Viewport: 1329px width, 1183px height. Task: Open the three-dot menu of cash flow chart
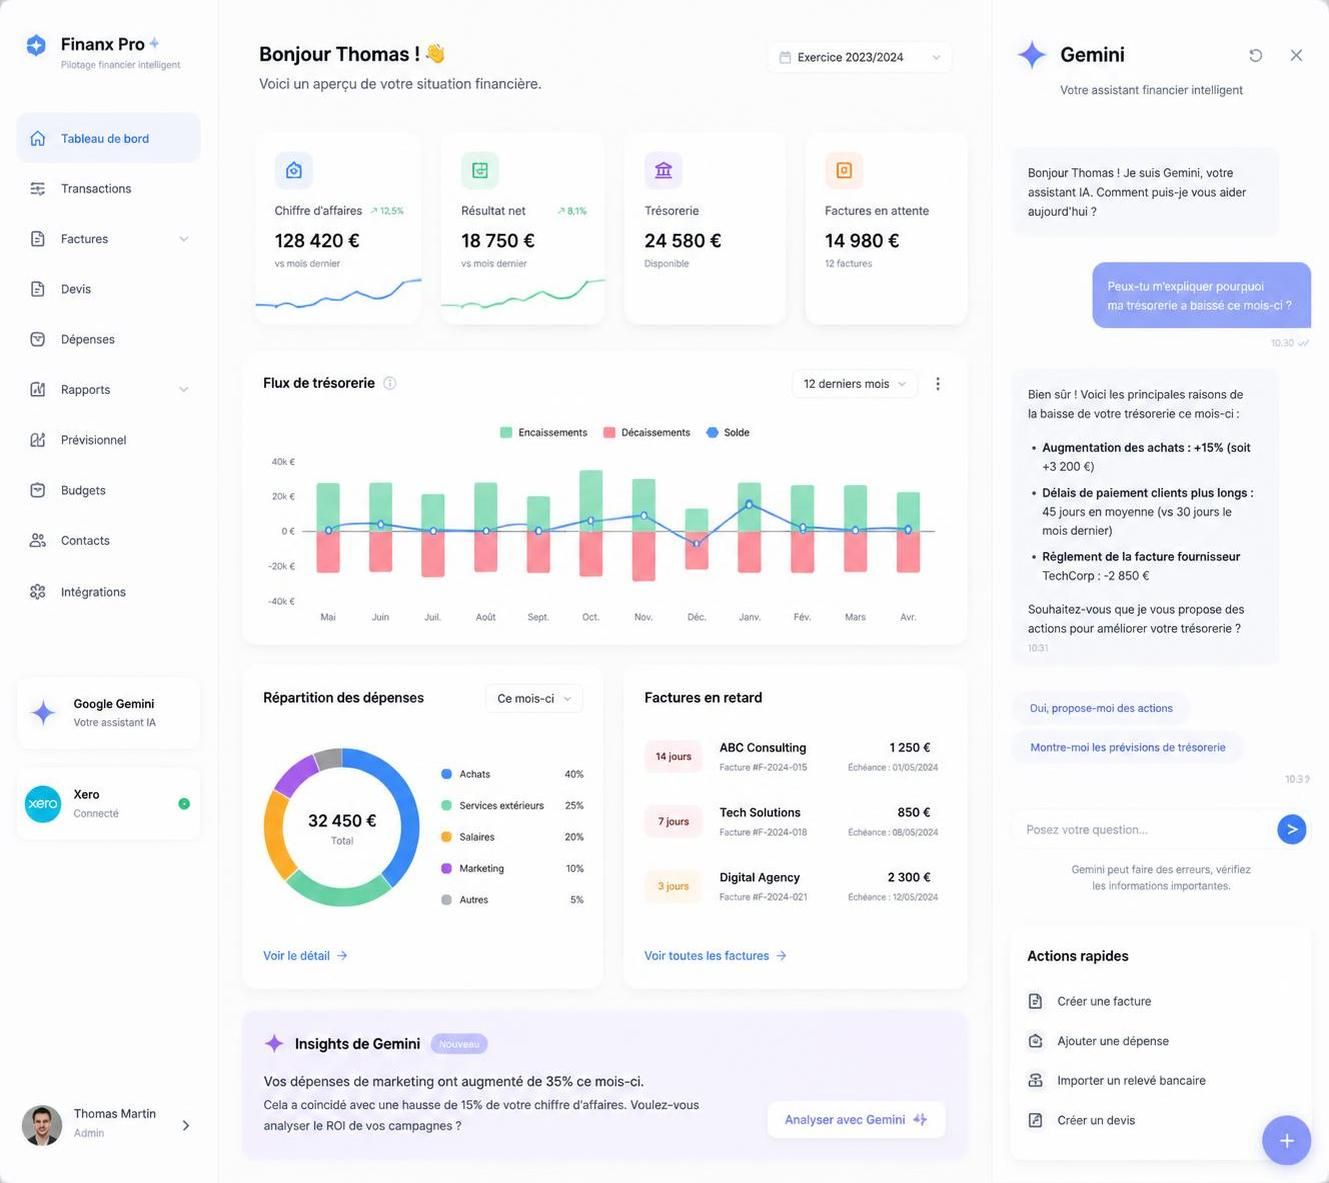[937, 384]
